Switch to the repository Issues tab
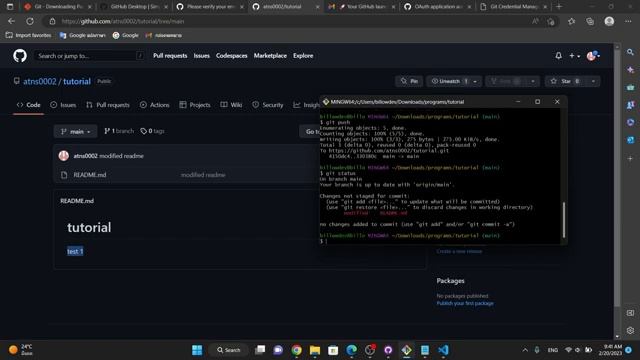The image size is (640, 360). 63,105
